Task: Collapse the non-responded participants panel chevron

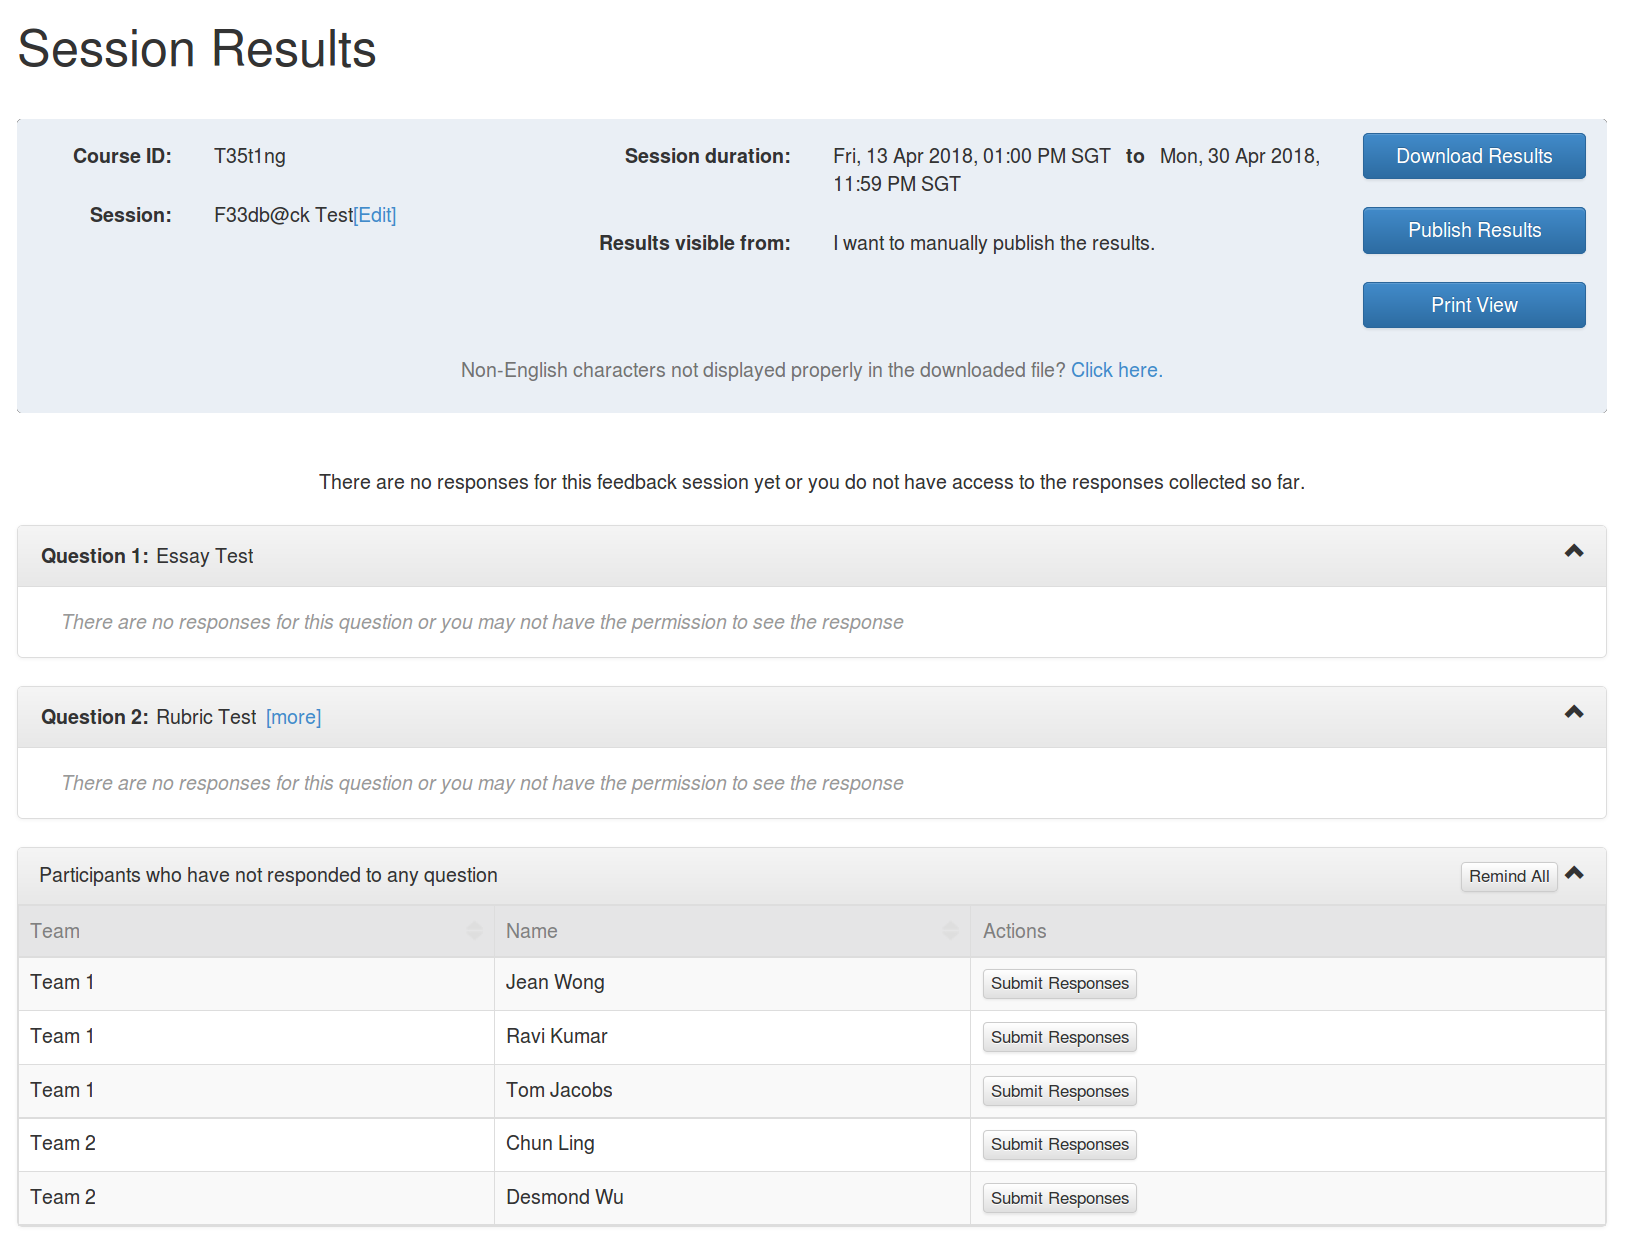Action: [x=1574, y=873]
